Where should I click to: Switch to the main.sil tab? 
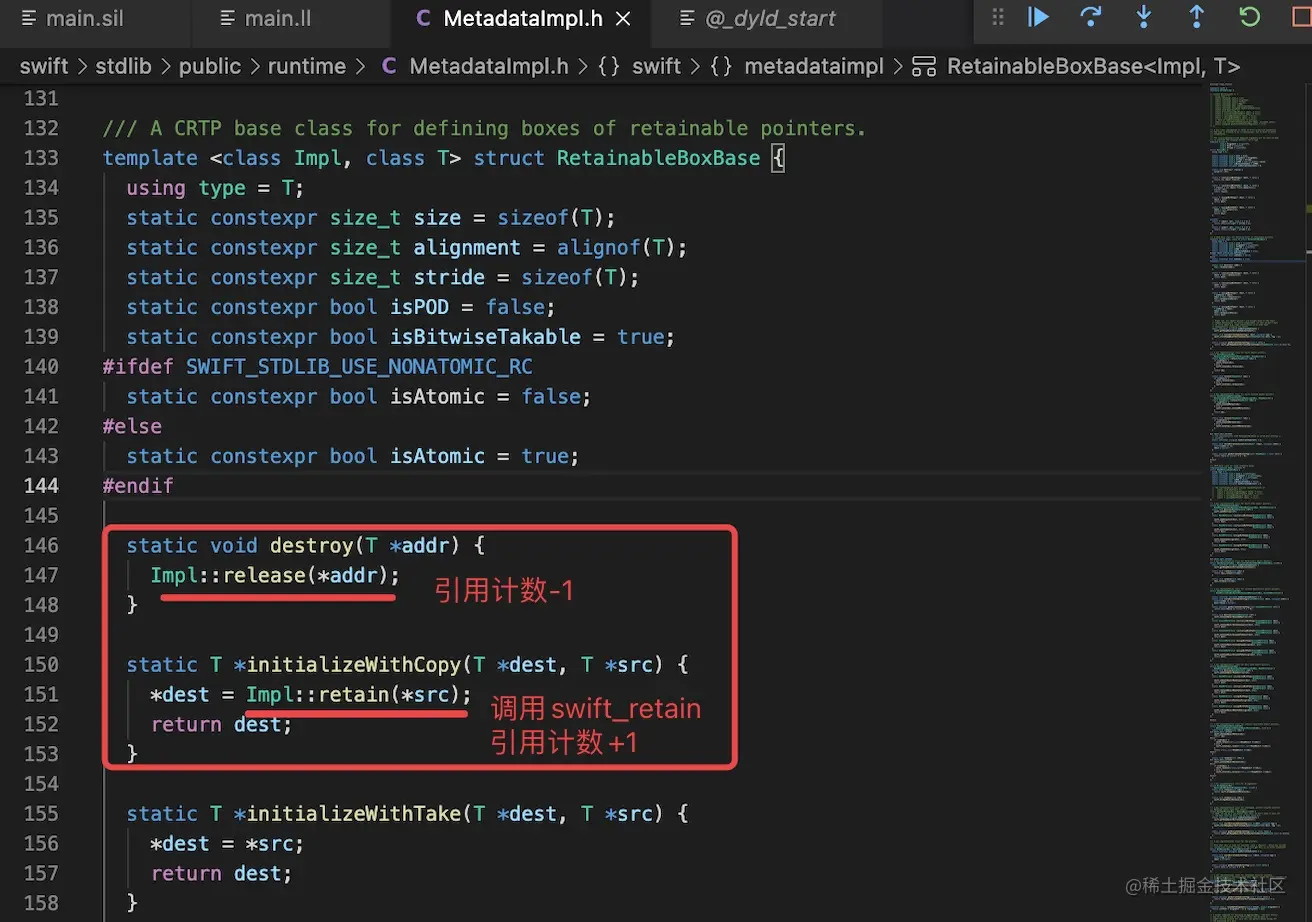72,18
